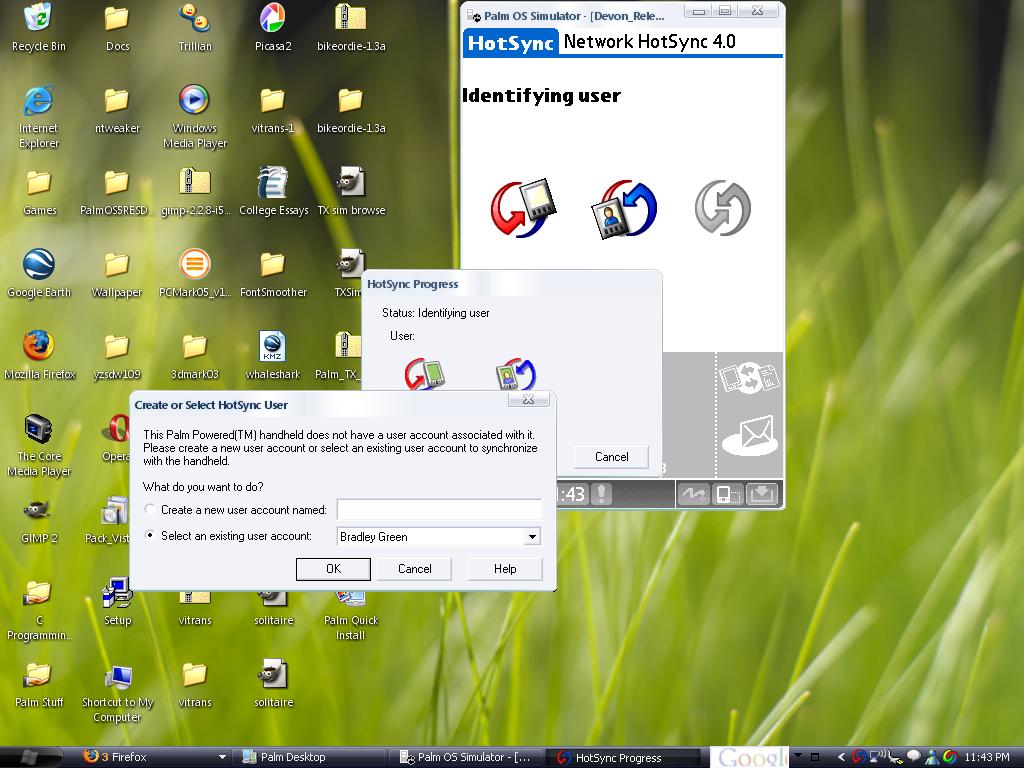The height and width of the screenshot is (768, 1024).
Task: Click Cancel in the Create or Select HotSync User dialog
Action: point(415,569)
